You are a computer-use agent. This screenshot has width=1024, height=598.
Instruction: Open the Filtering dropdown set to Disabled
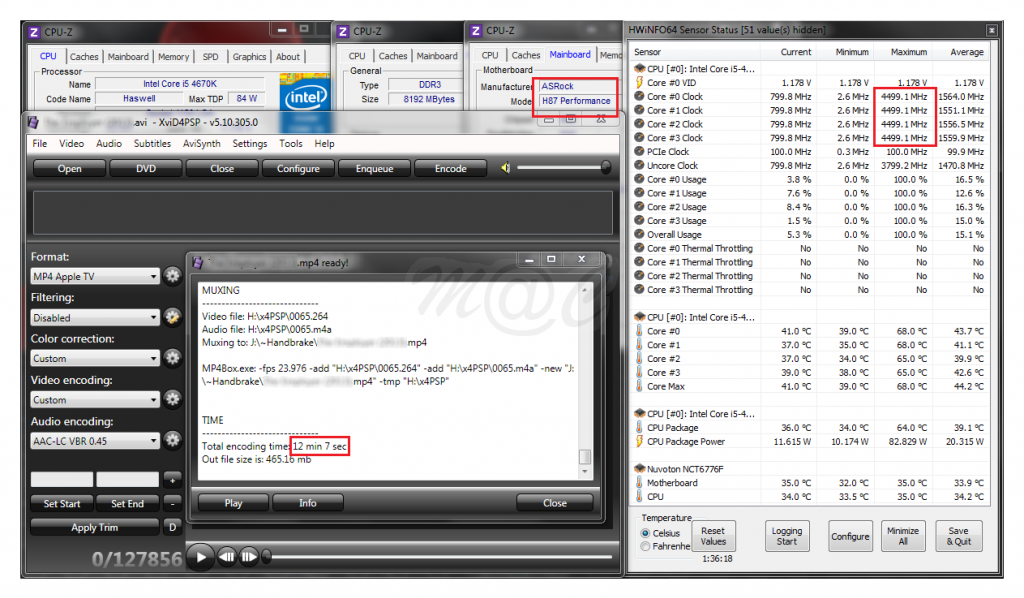(95, 318)
